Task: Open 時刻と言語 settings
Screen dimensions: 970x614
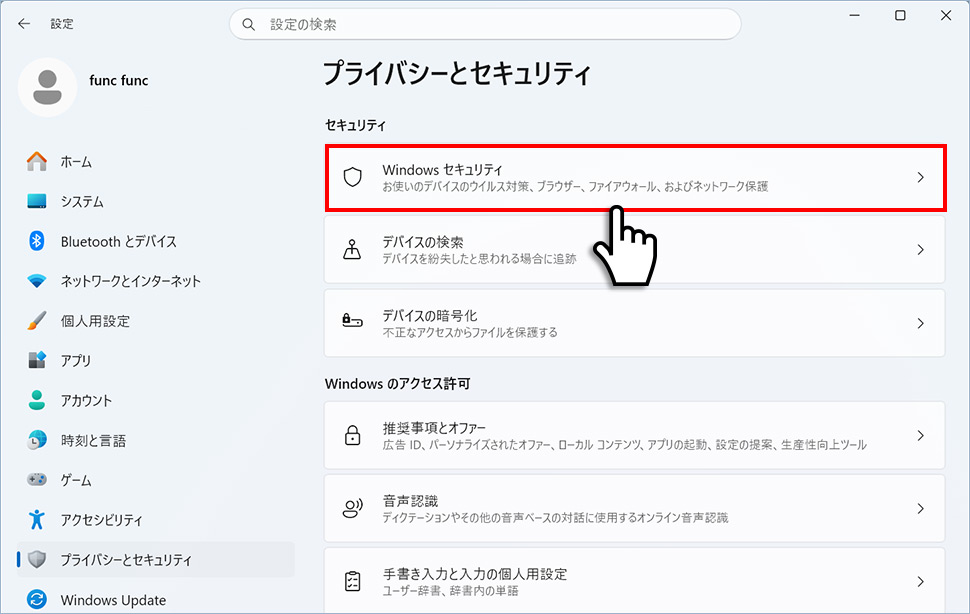Action: (155, 440)
